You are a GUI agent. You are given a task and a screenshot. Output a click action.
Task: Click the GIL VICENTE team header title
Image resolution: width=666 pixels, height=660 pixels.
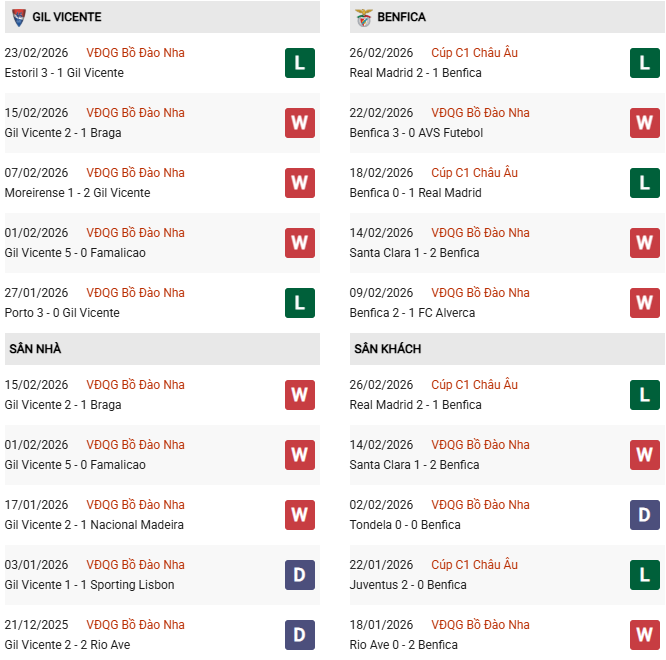tap(66, 17)
